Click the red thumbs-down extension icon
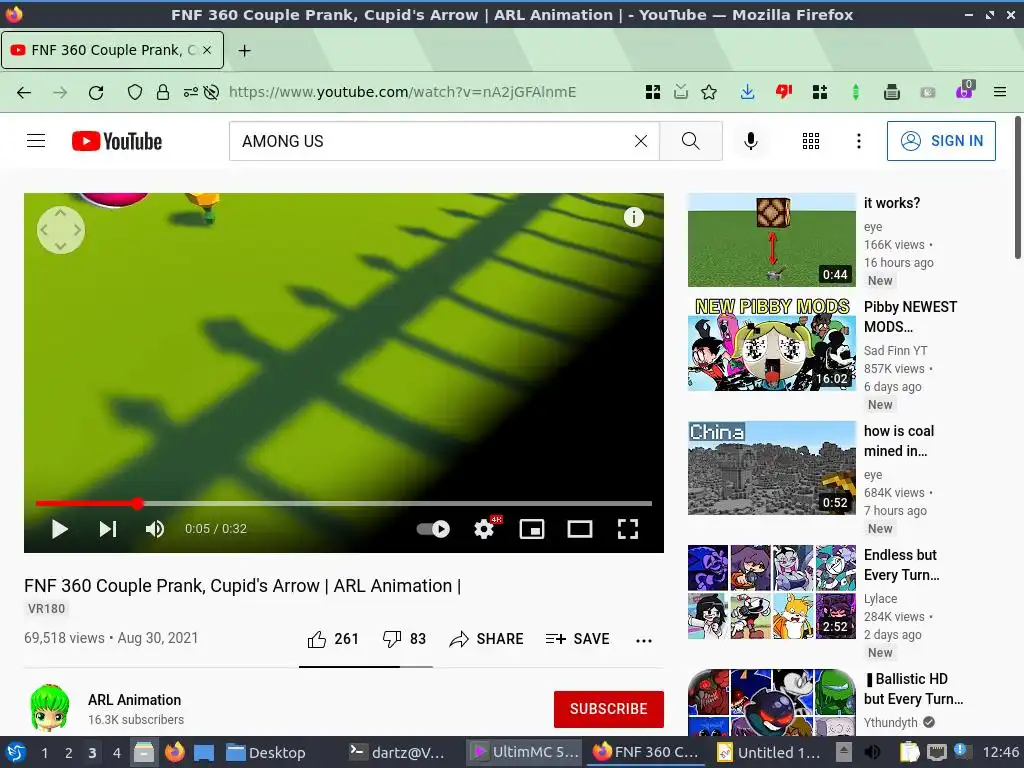The width and height of the screenshot is (1024, 768). coord(784,92)
